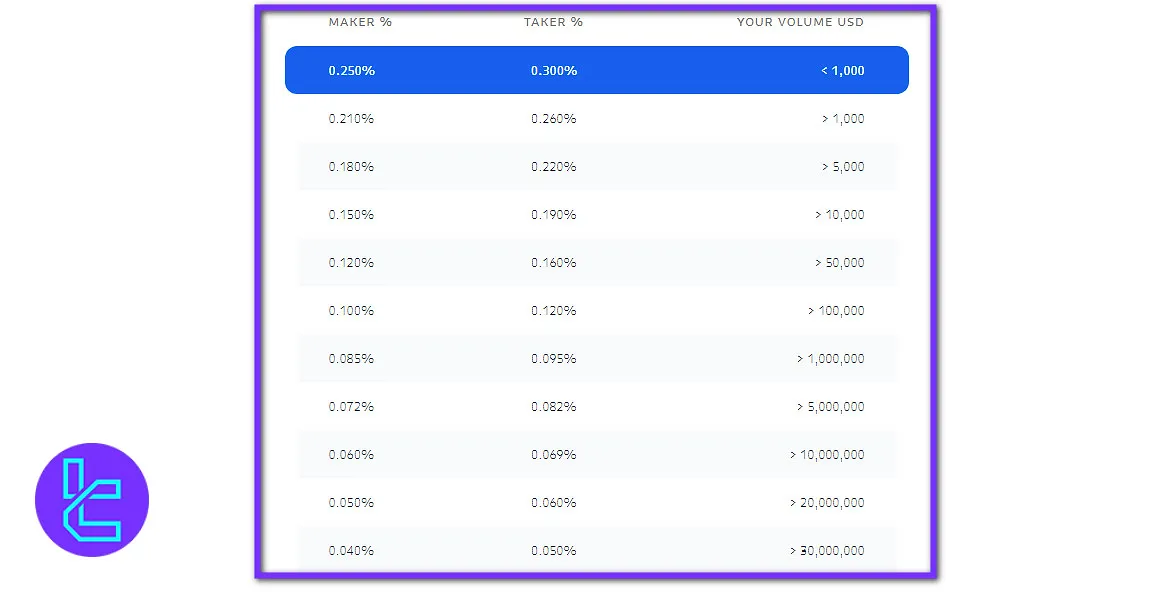
Task: Select the > 50,000 volume tier
Action: (x=839, y=263)
